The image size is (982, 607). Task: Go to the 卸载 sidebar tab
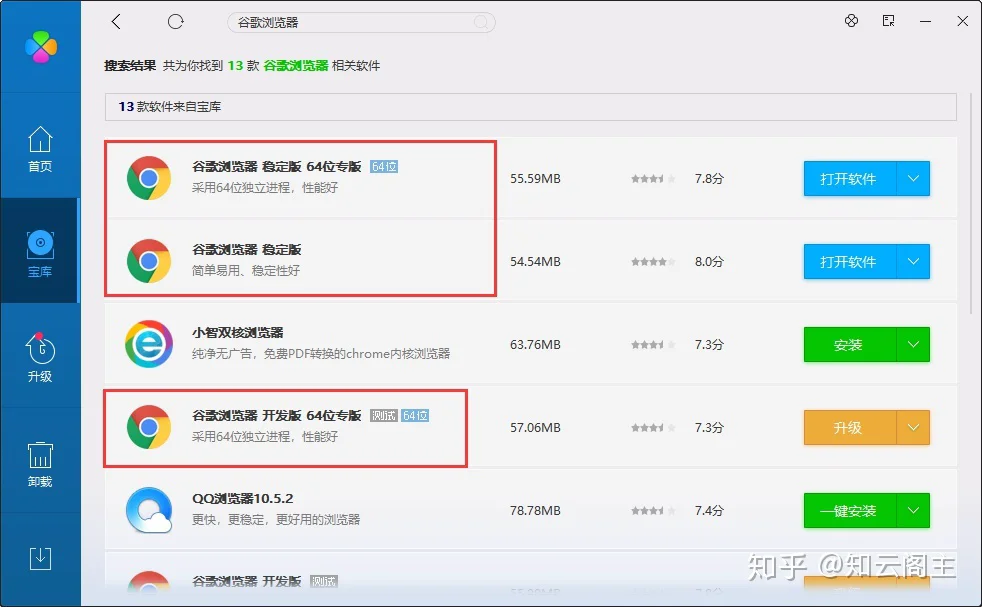(x=40, y=462)
